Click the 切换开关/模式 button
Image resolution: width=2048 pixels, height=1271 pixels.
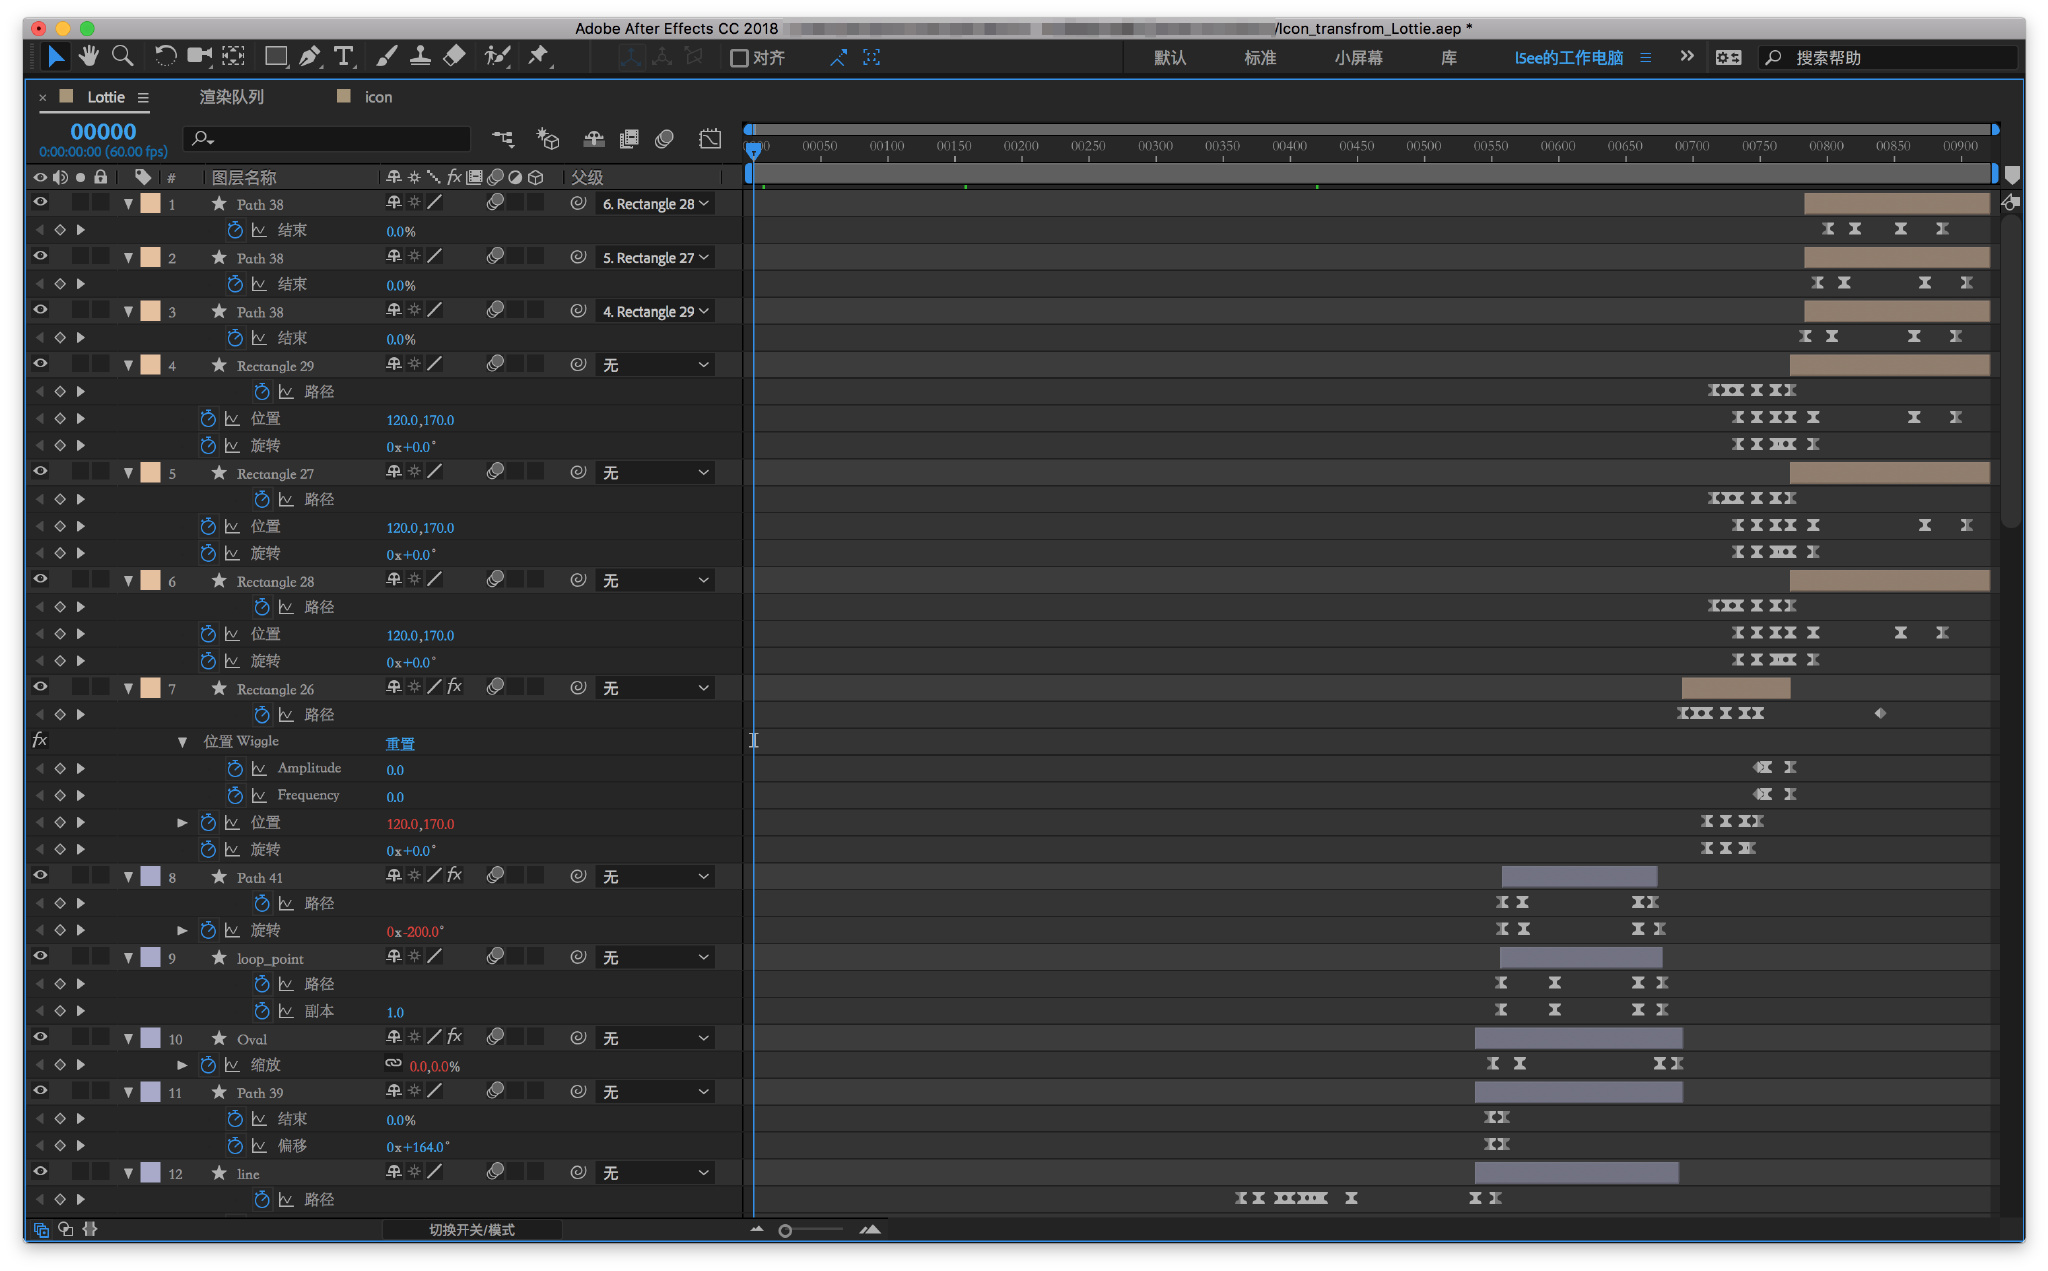pyautogui.click(x=471, y=1229)
